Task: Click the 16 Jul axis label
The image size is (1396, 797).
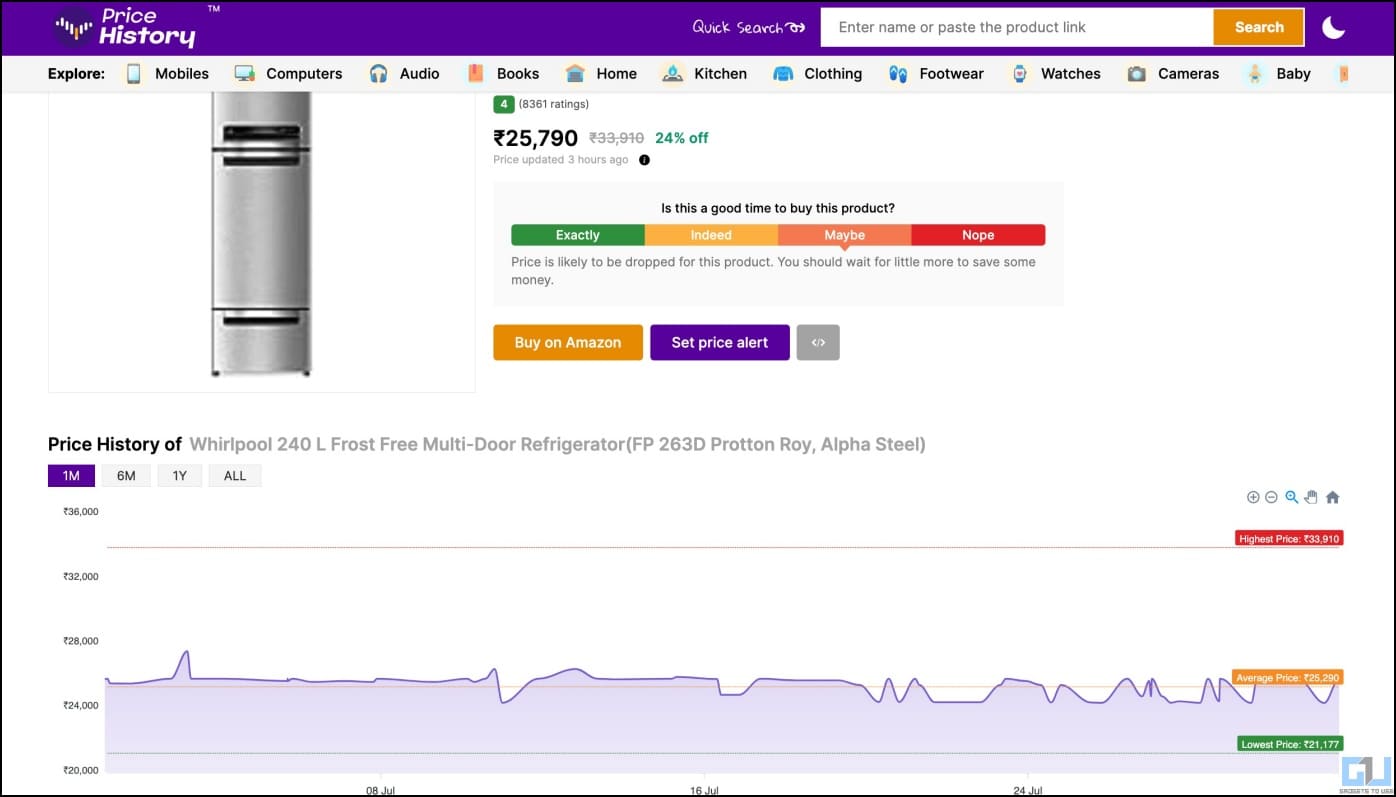Action: (x=704, y=790)
